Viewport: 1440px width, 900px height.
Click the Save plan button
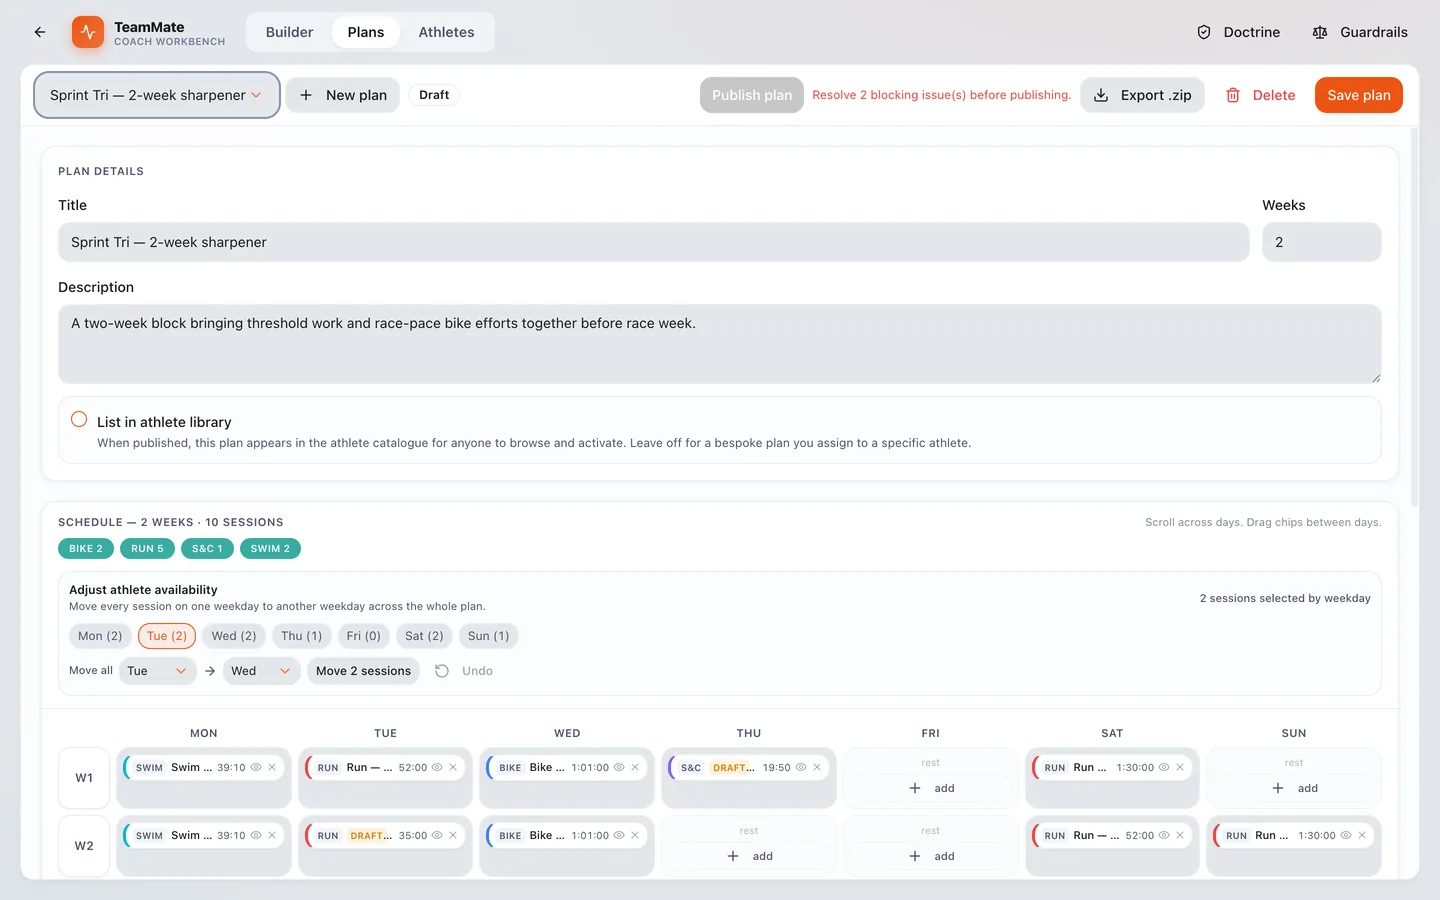tap(1359, 95)
